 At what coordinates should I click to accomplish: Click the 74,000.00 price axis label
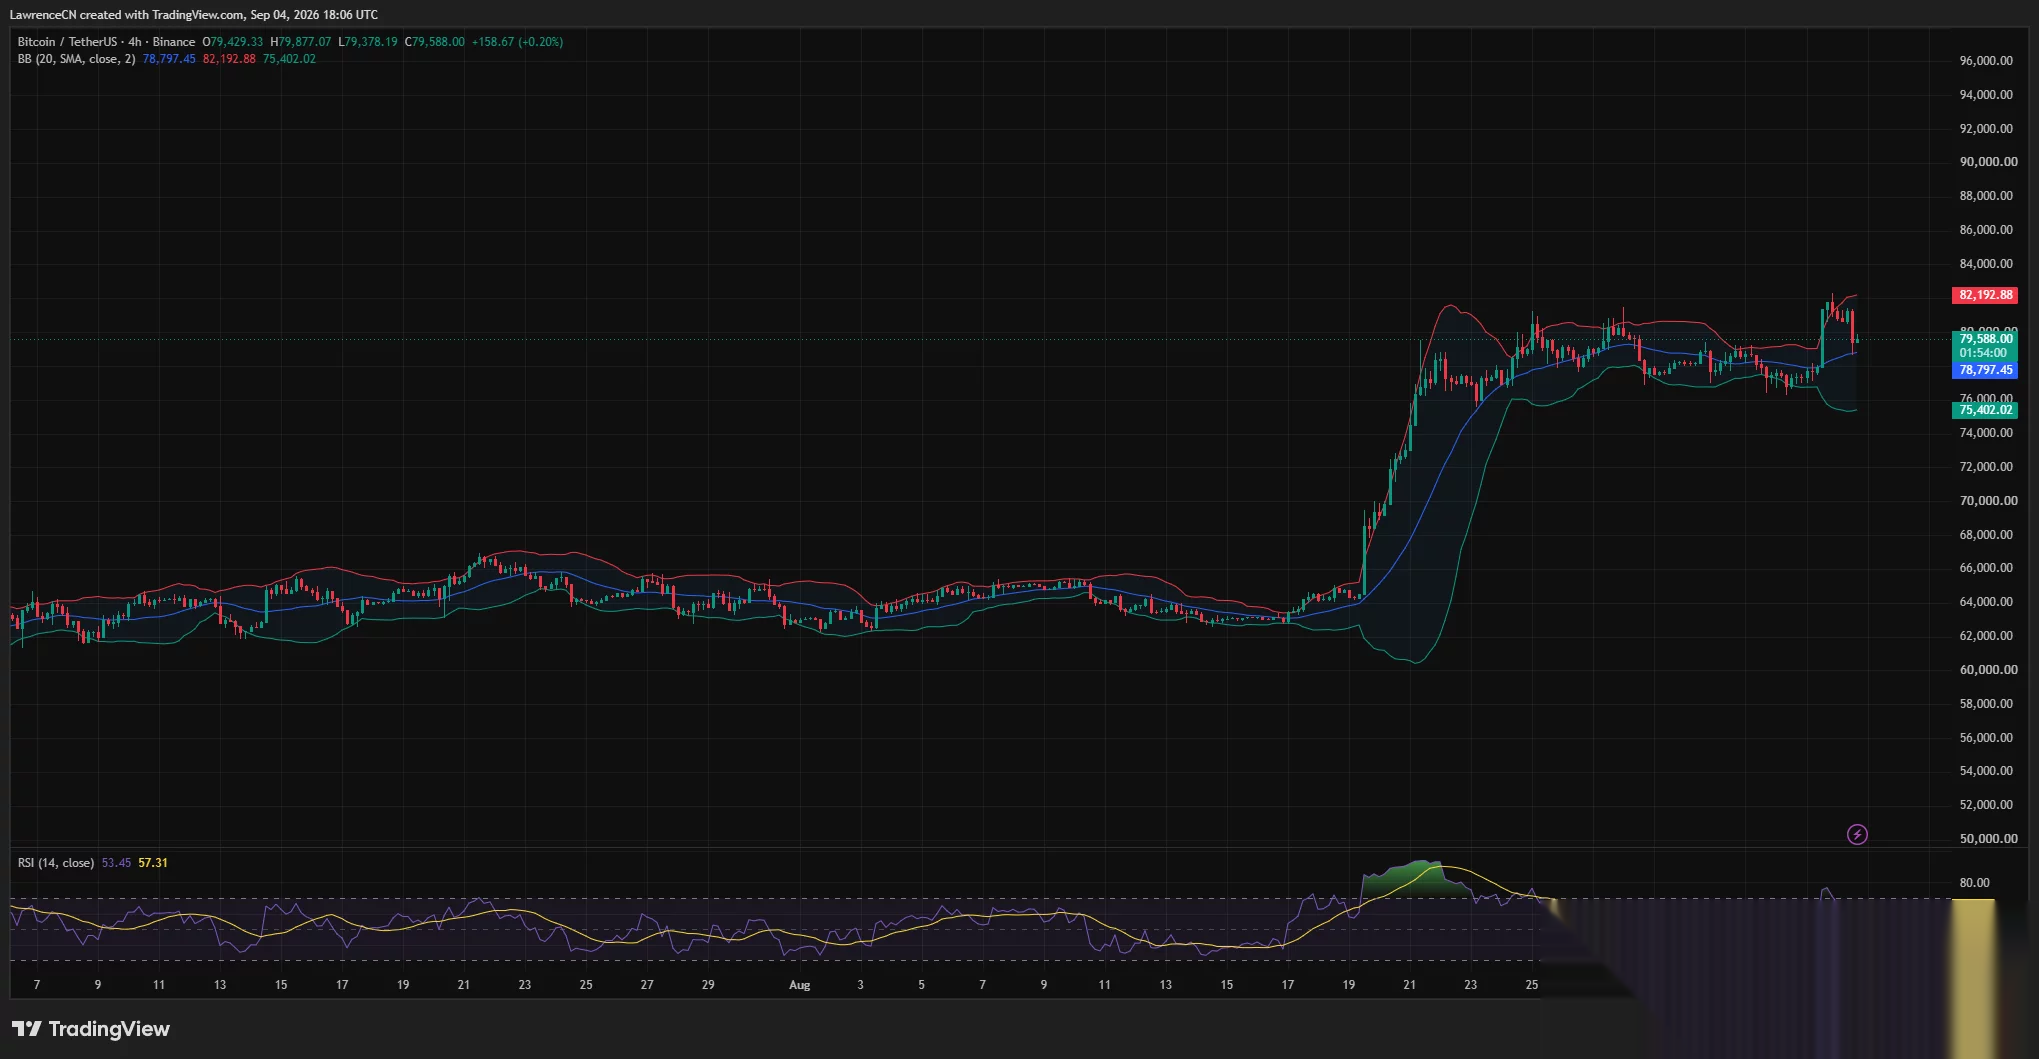[x=1986, y=433]
